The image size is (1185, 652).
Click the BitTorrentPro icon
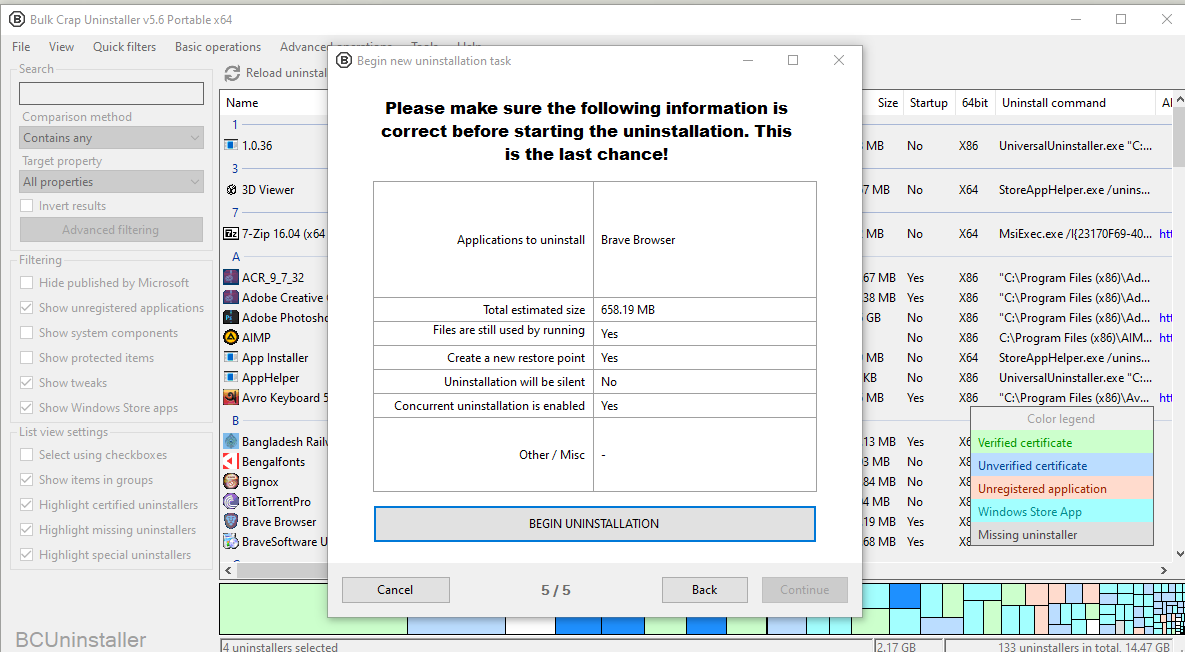point(231,501)
